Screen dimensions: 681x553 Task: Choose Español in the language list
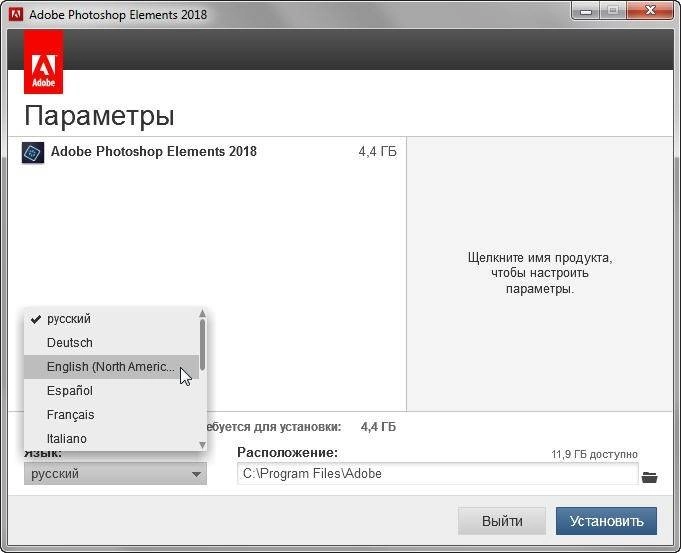(112, 391)
